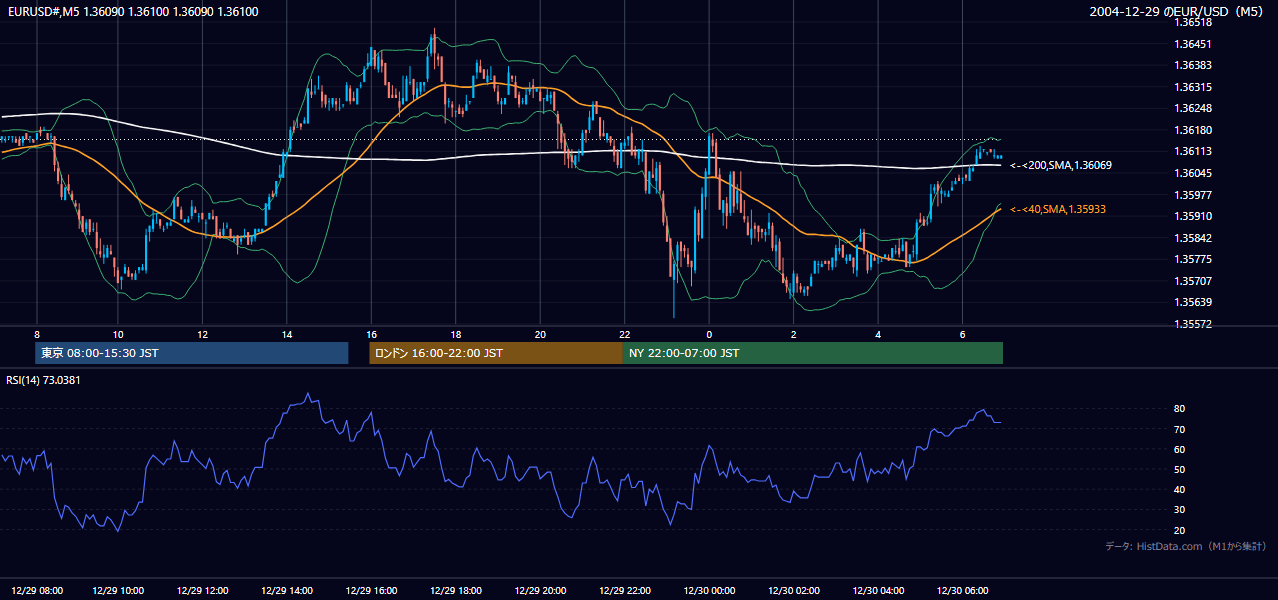The image size is (1278, 600).
Task: Click price axis label 1.35775
Action: tap(1194, 259)
